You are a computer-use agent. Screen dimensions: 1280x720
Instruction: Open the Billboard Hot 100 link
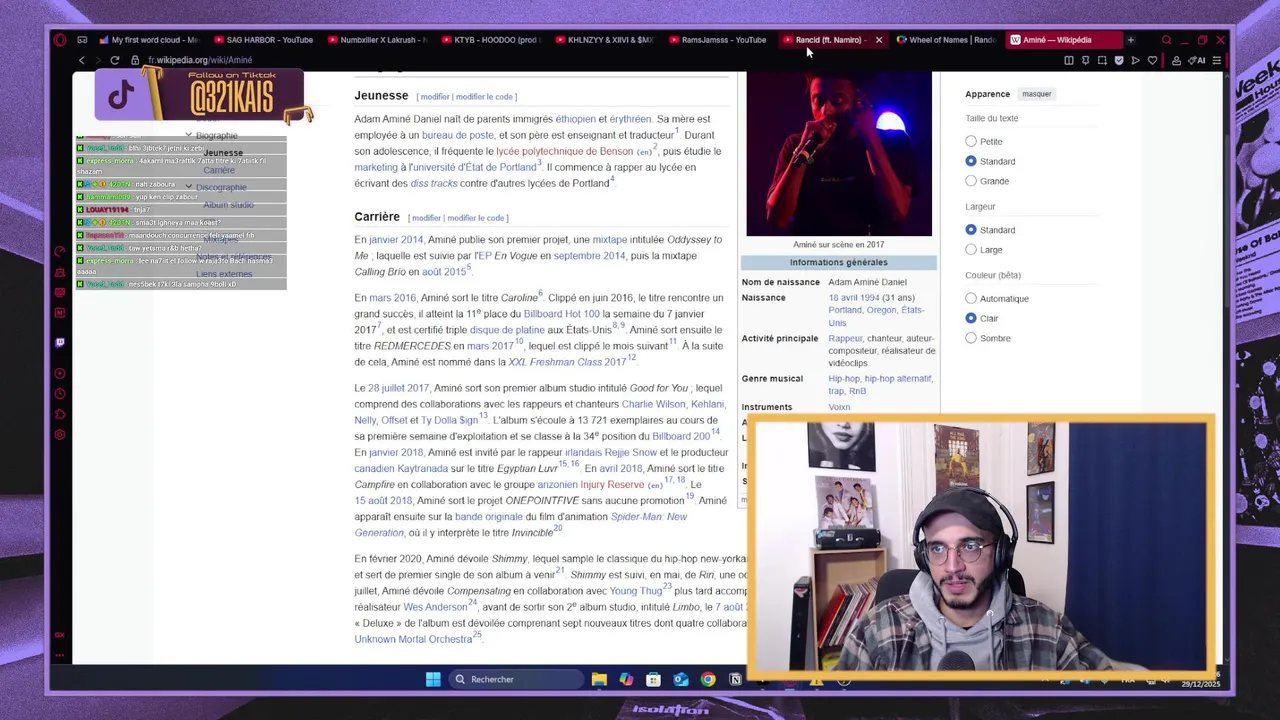pyautogui.click(x=561, y=314)
